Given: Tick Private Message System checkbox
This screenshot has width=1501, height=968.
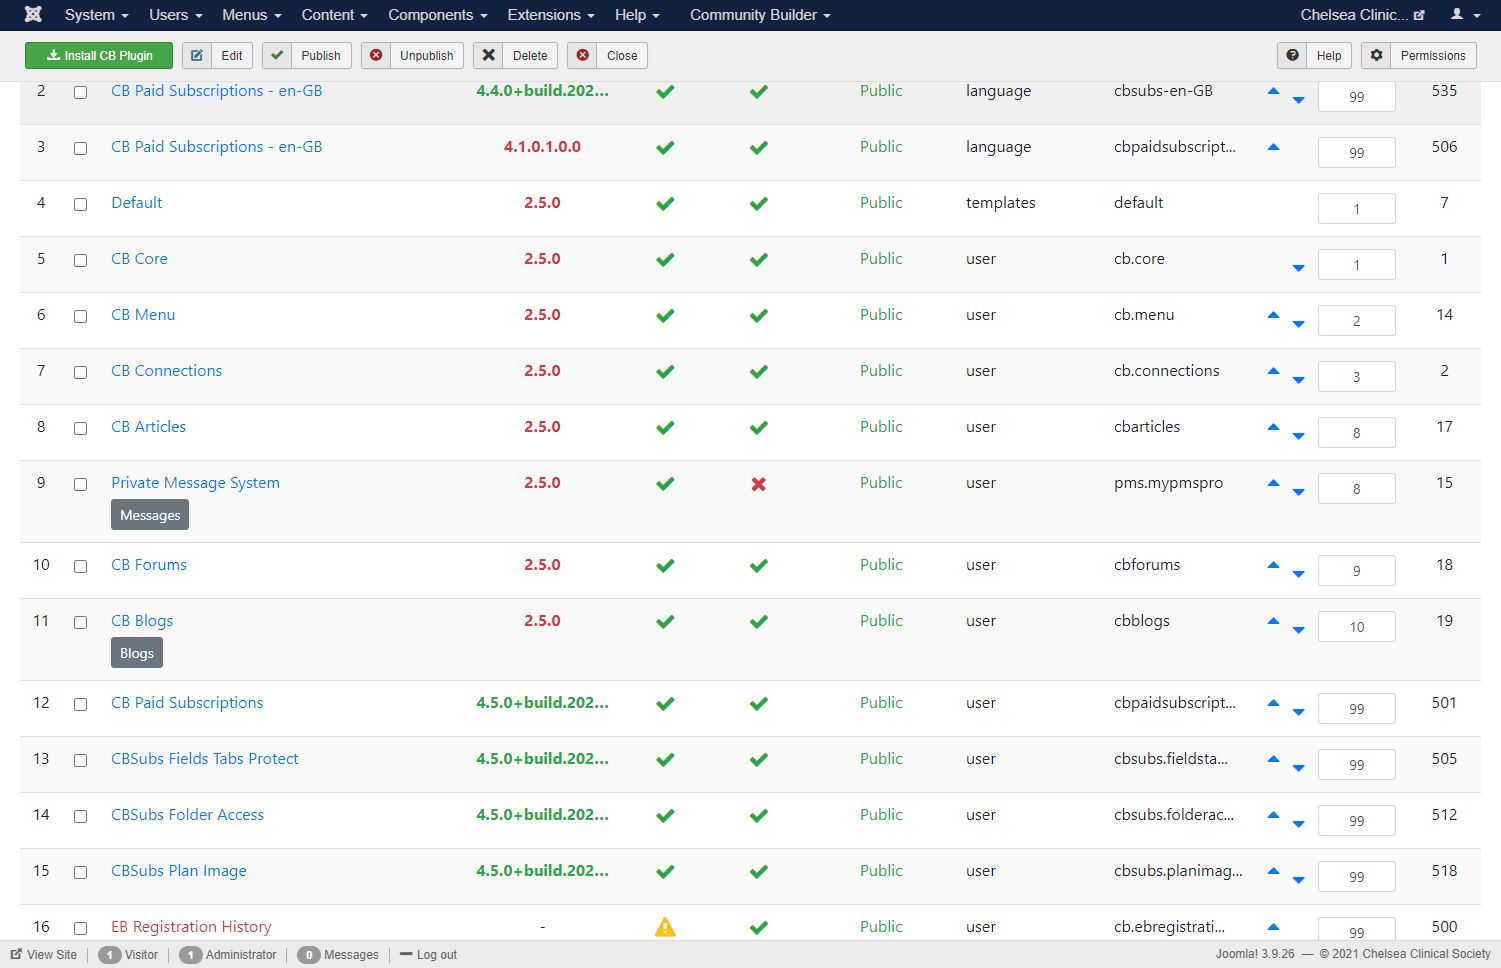Looking at the screenshot, I should click(80, 484).
